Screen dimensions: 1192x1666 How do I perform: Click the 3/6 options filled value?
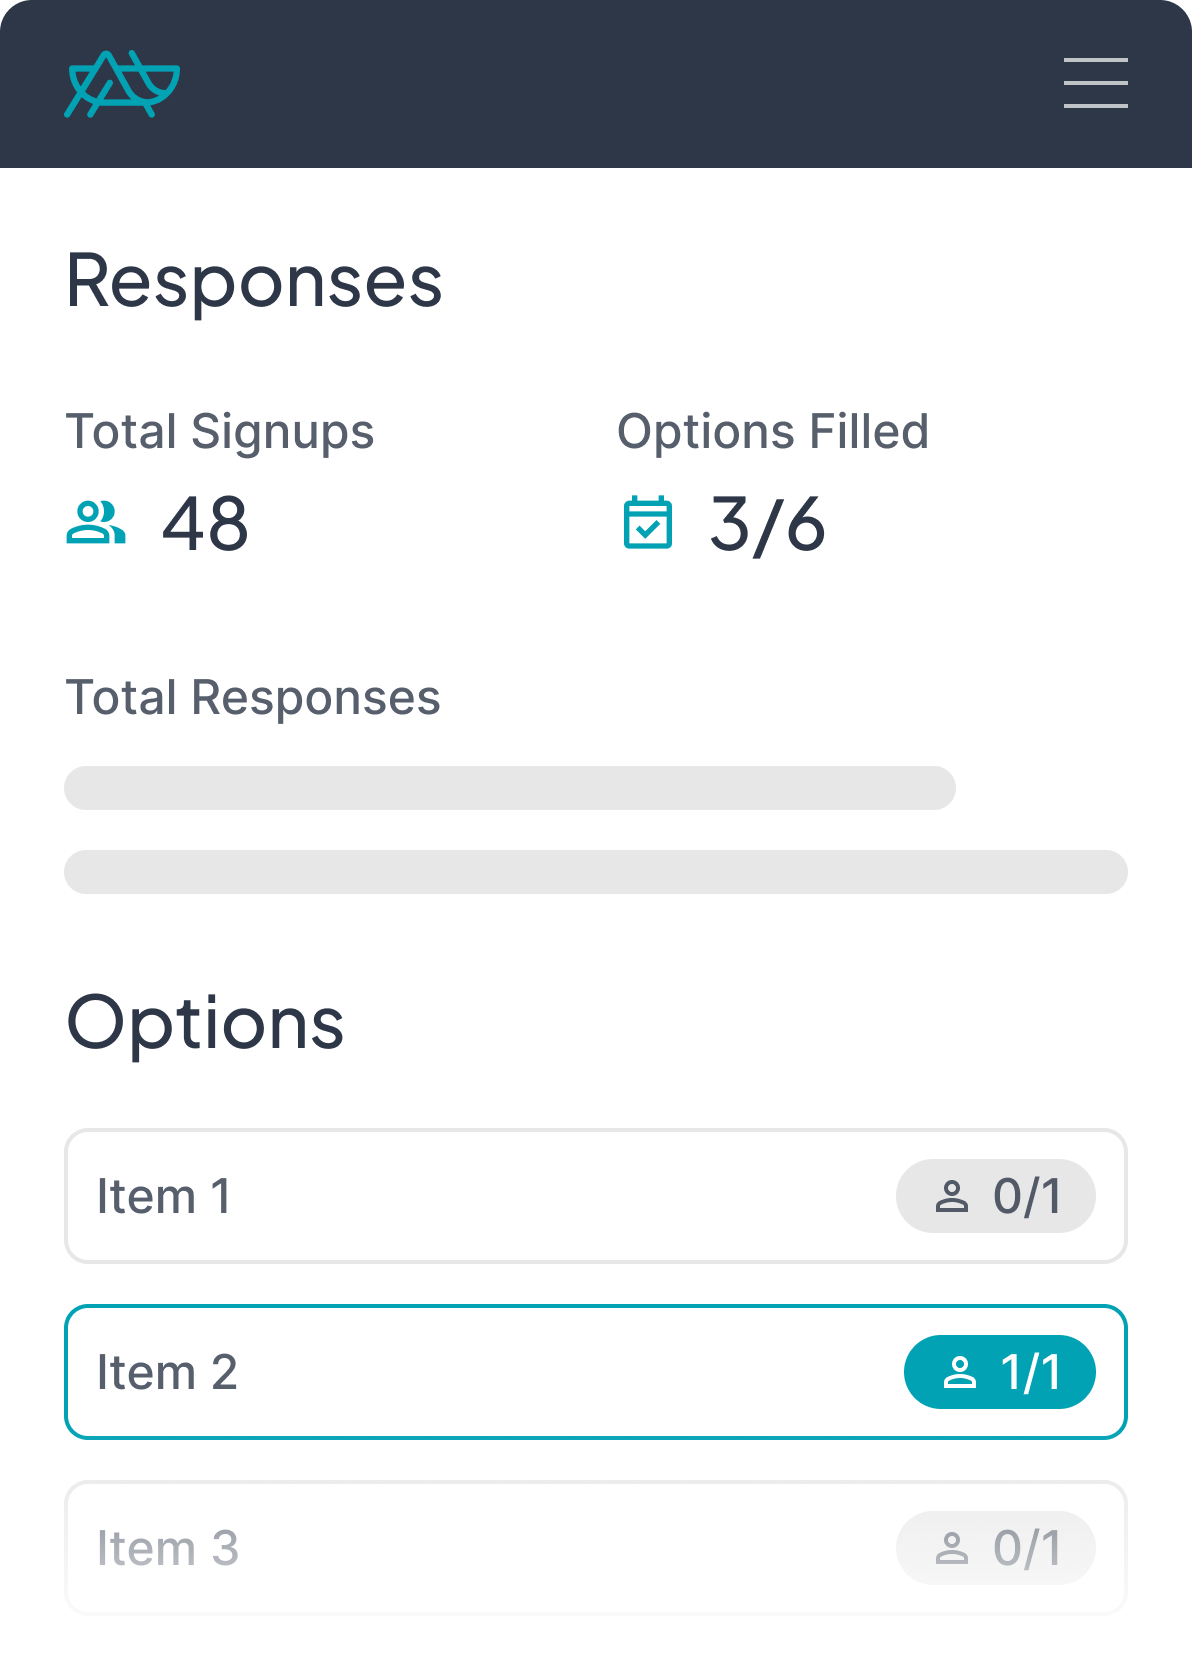pos(767,524)
